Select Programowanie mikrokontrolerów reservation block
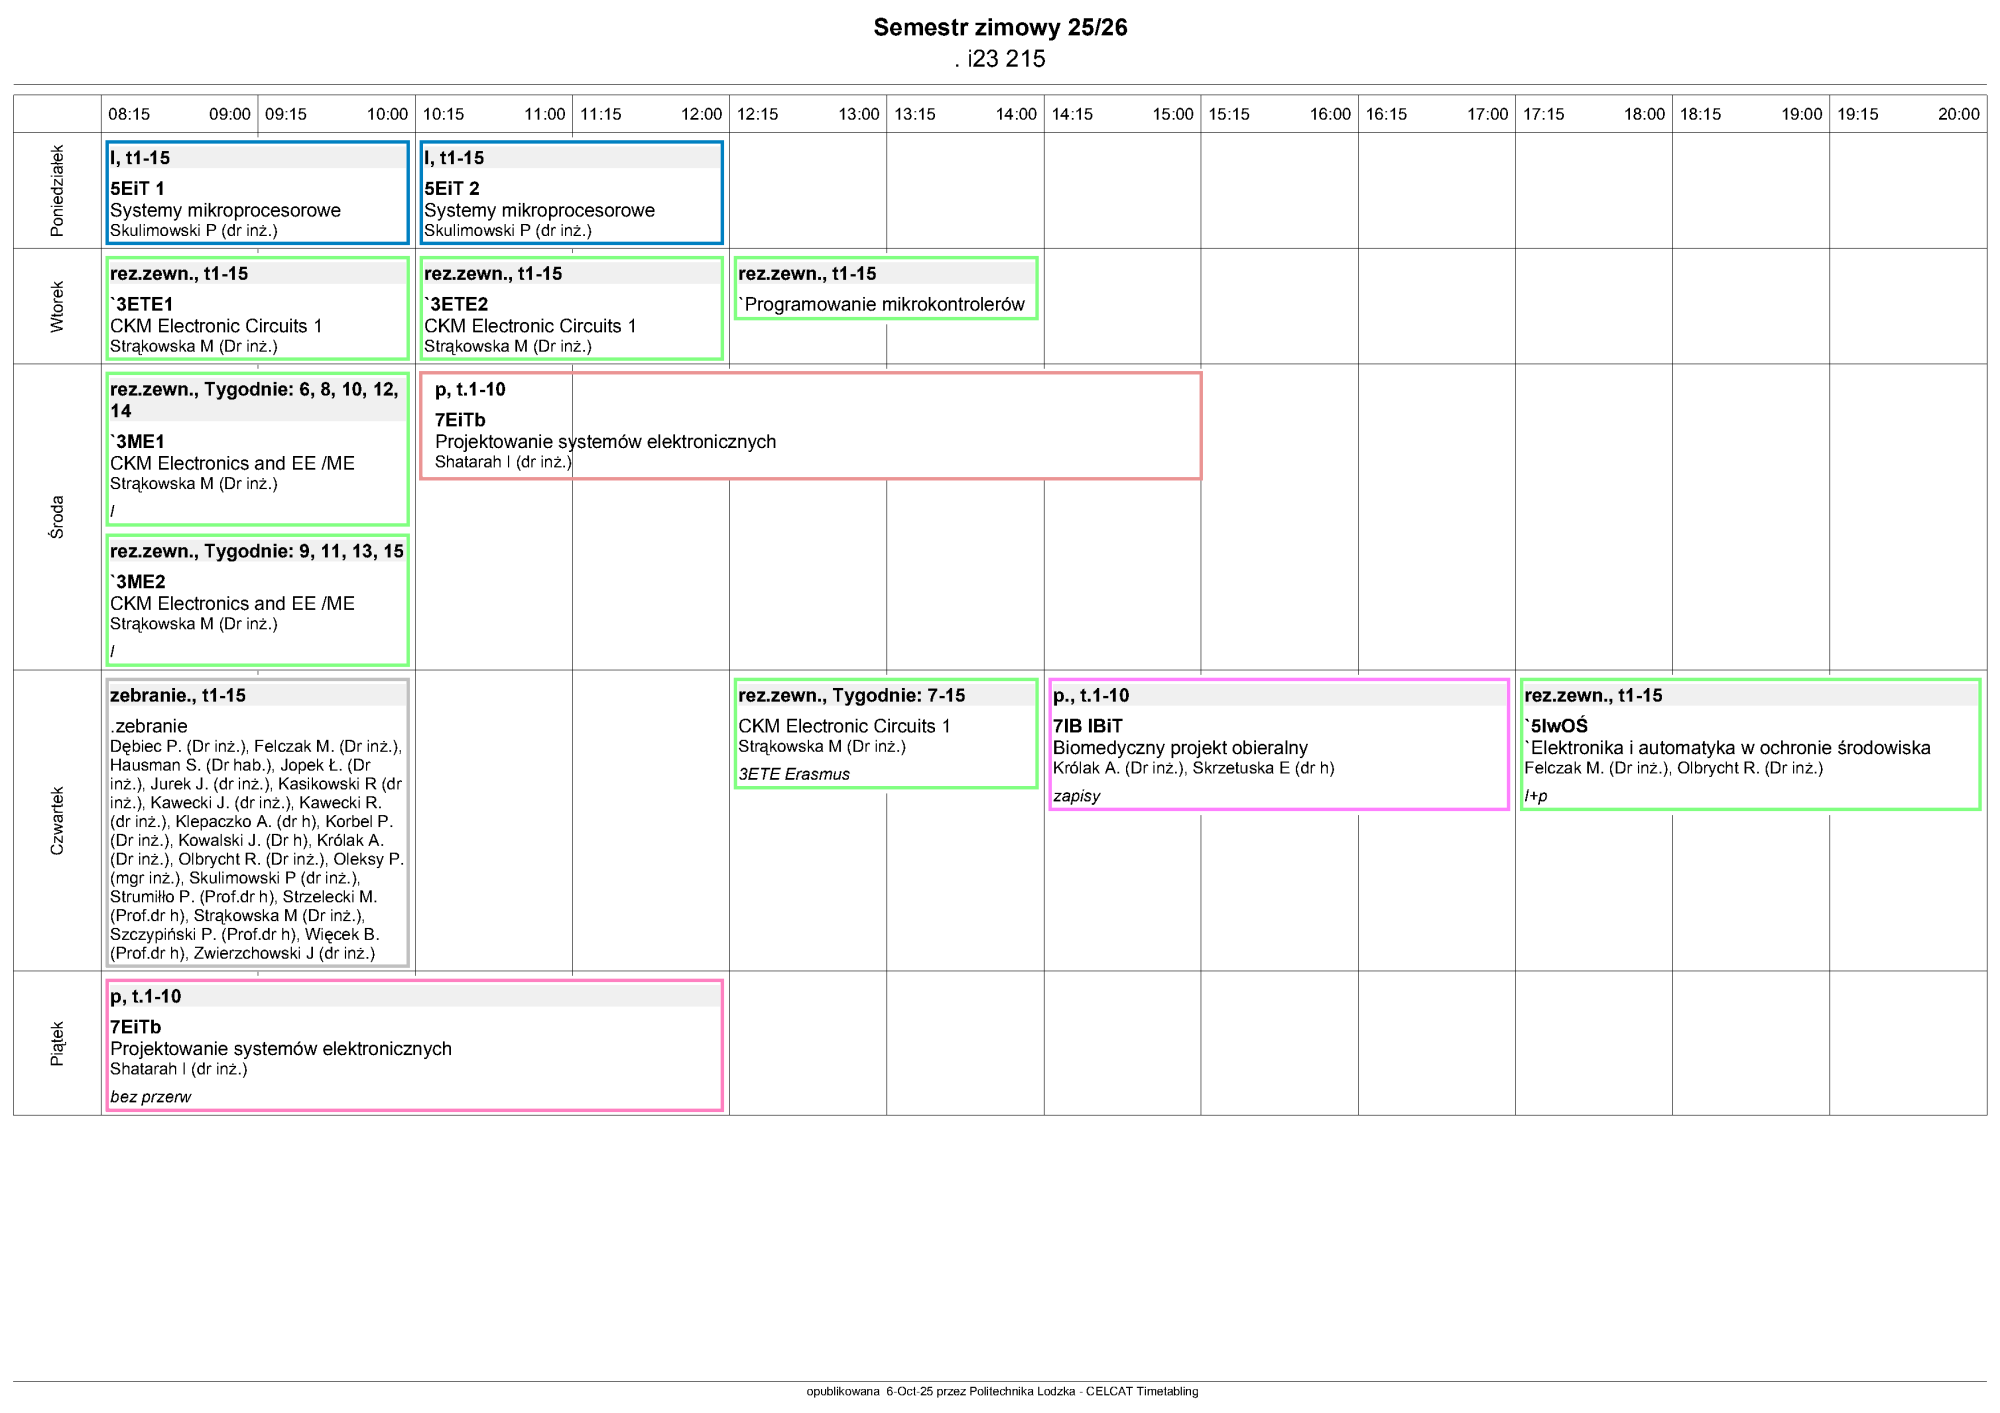This screenshot has height=1413, width=2000. coord(886,289)
